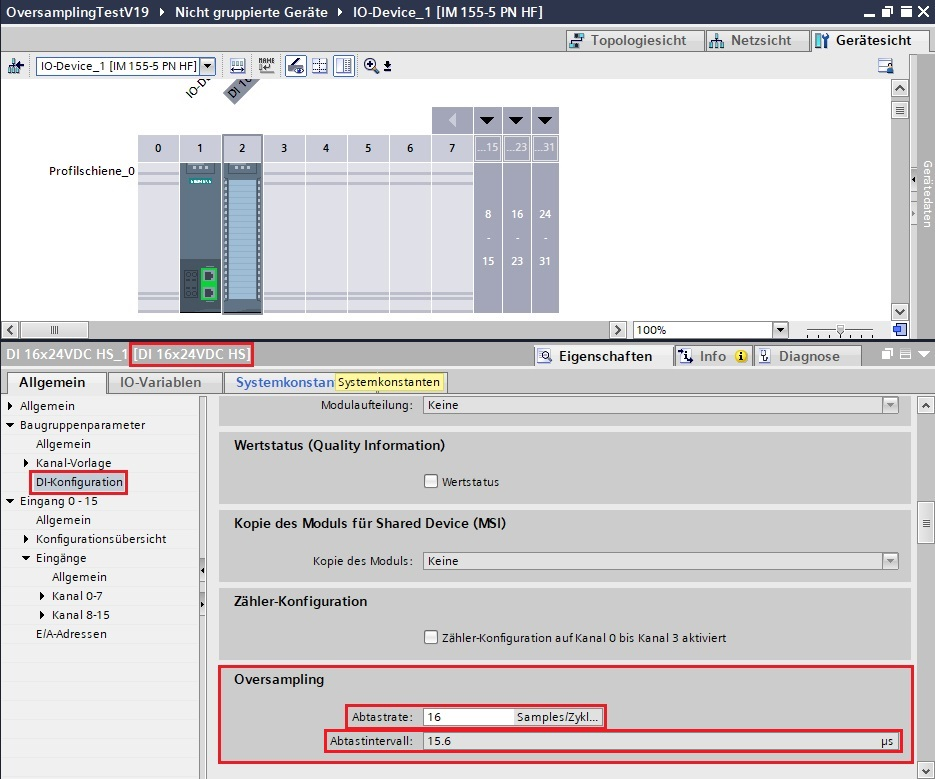Viewport: 935px width, 779px height.
Task: Click the overview navigation icon beside the zoom slider
Action: pos(900,329)
